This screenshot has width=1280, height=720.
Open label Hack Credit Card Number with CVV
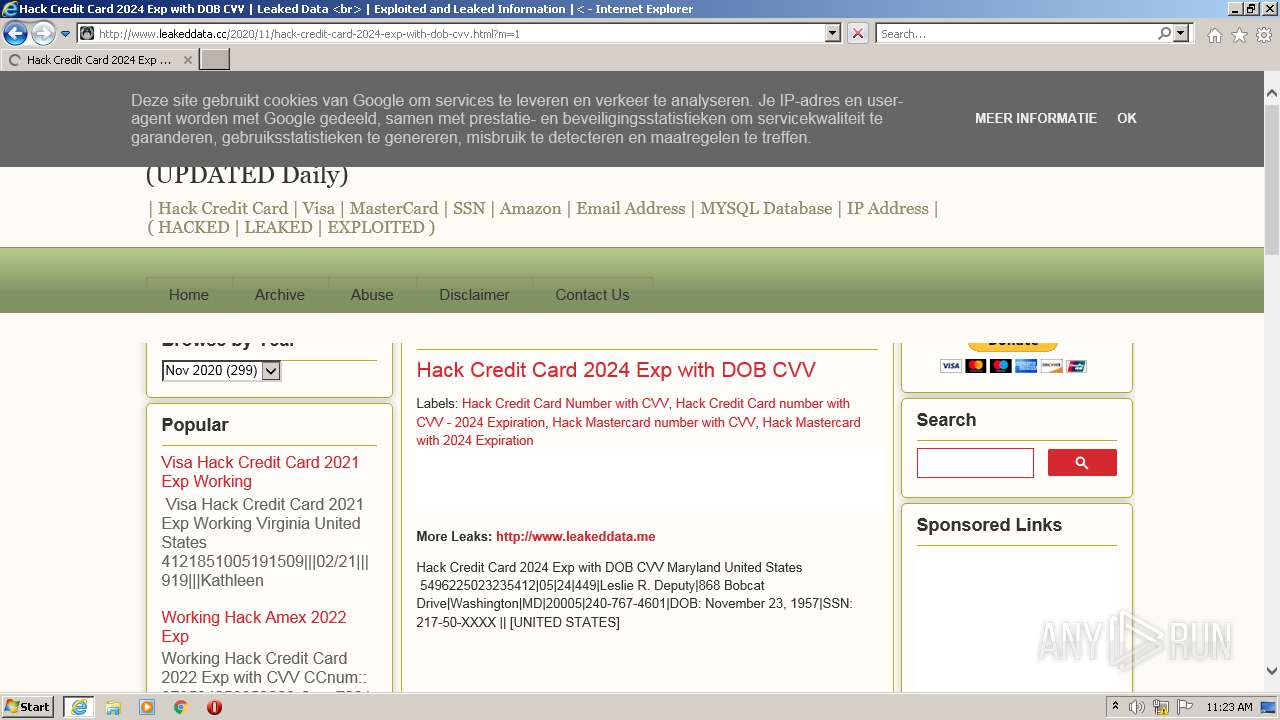click(565, 404)
